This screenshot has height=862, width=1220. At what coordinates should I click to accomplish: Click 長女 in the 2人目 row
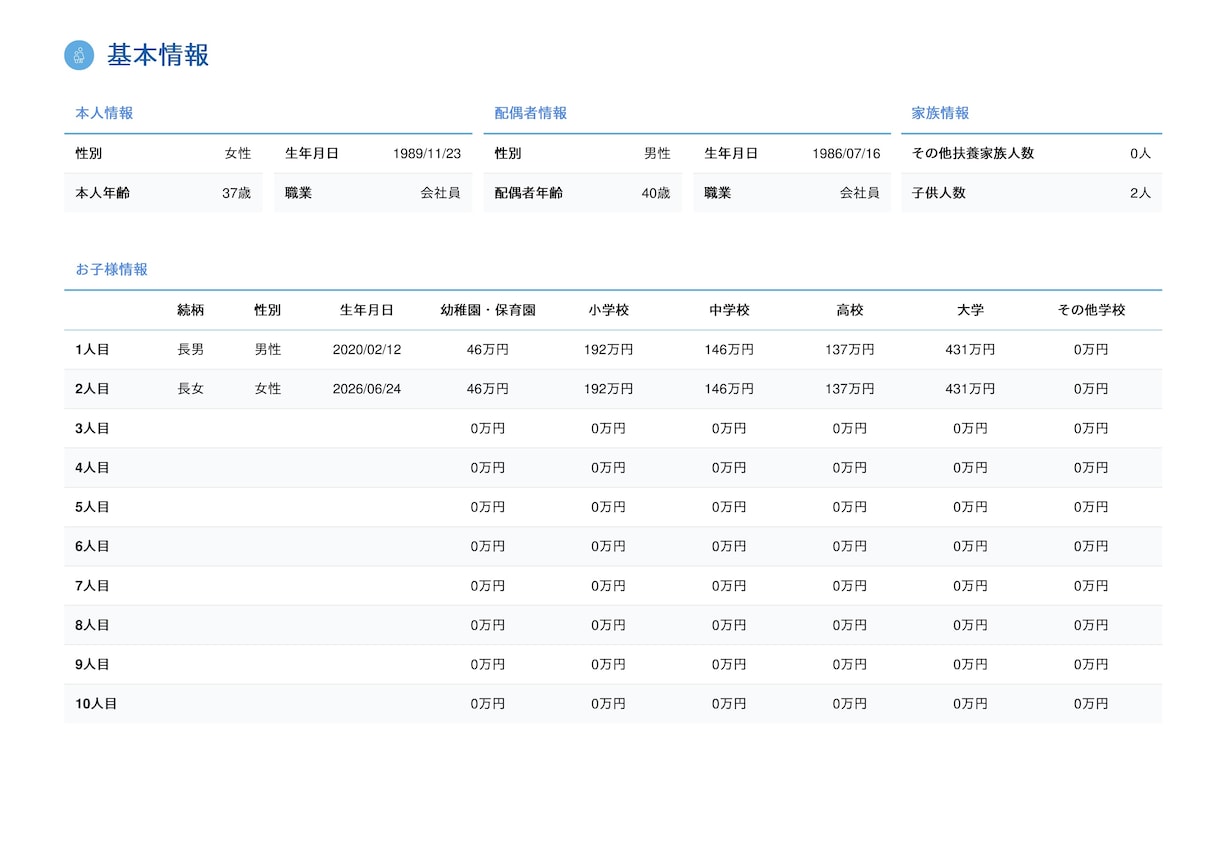point(190,389)
